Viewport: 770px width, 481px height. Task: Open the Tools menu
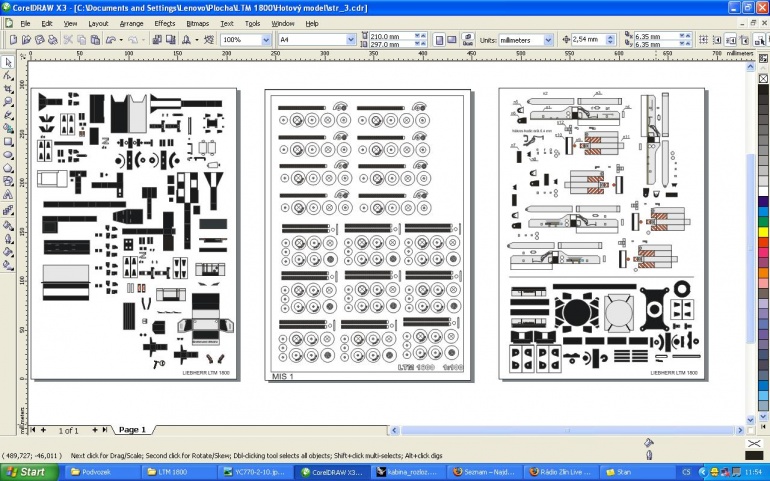[x=252, y=23]
